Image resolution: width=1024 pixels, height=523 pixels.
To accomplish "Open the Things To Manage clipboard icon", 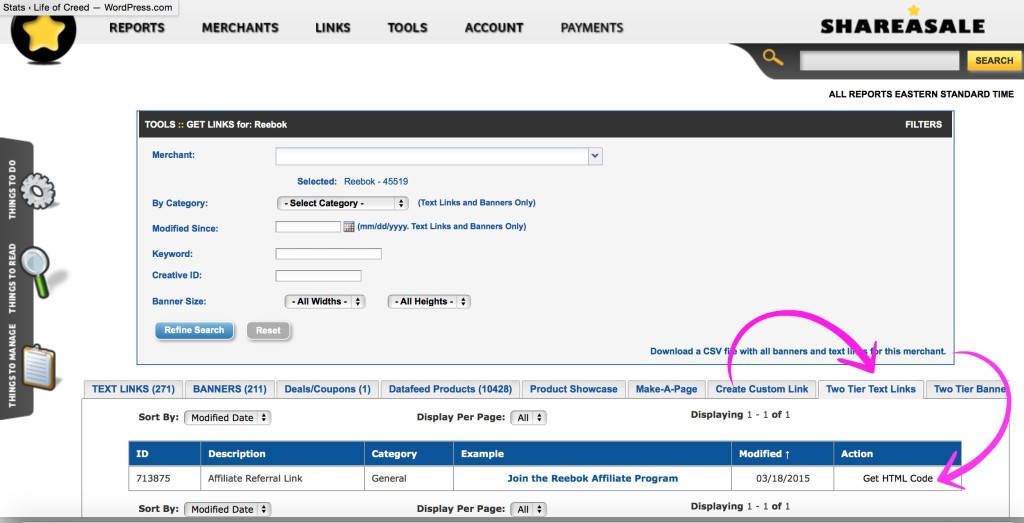I will point(38,366).
